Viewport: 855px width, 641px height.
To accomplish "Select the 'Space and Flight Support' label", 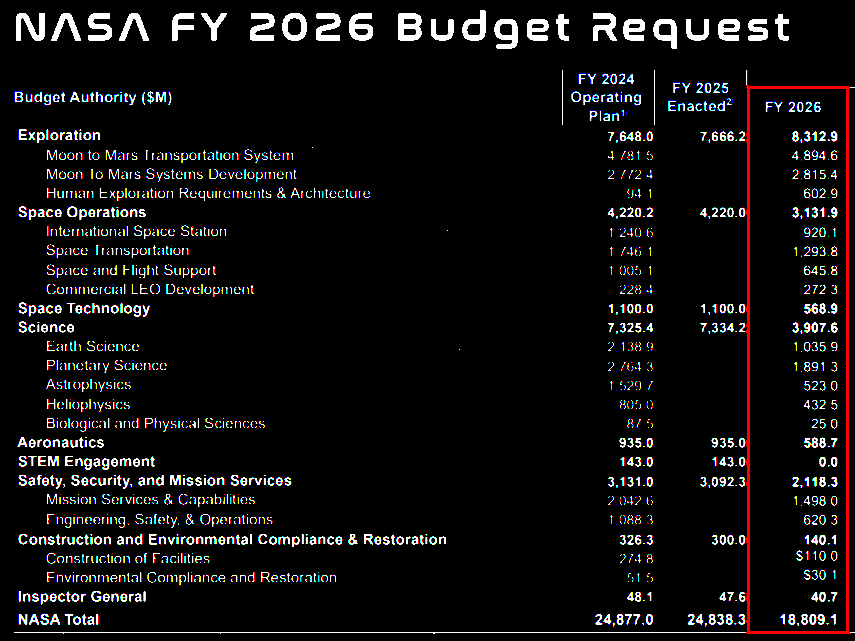I will coord(131,270).
